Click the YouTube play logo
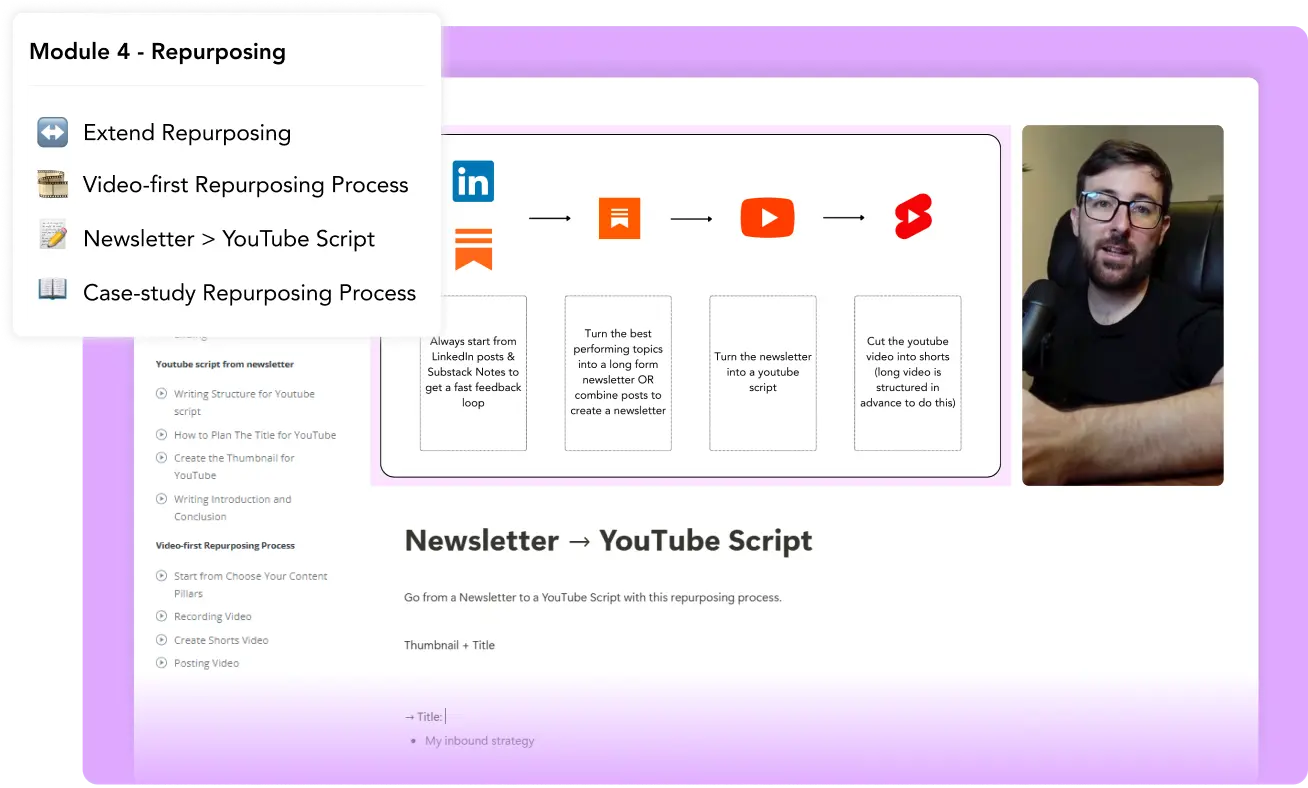1308x788 pixels. [x=767, y=218]
